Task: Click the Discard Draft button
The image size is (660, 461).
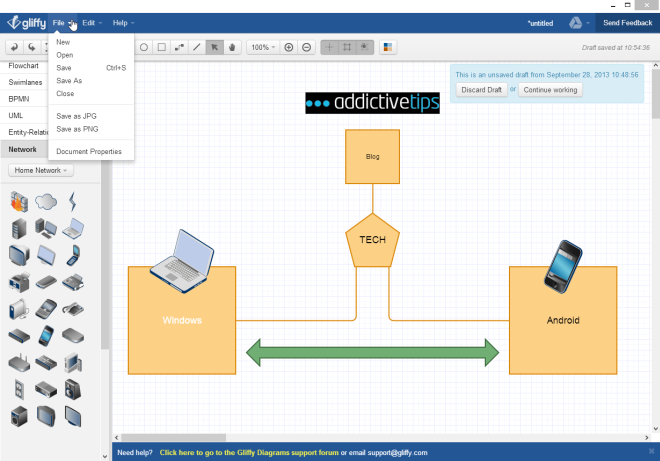Action: coord(481,90)
